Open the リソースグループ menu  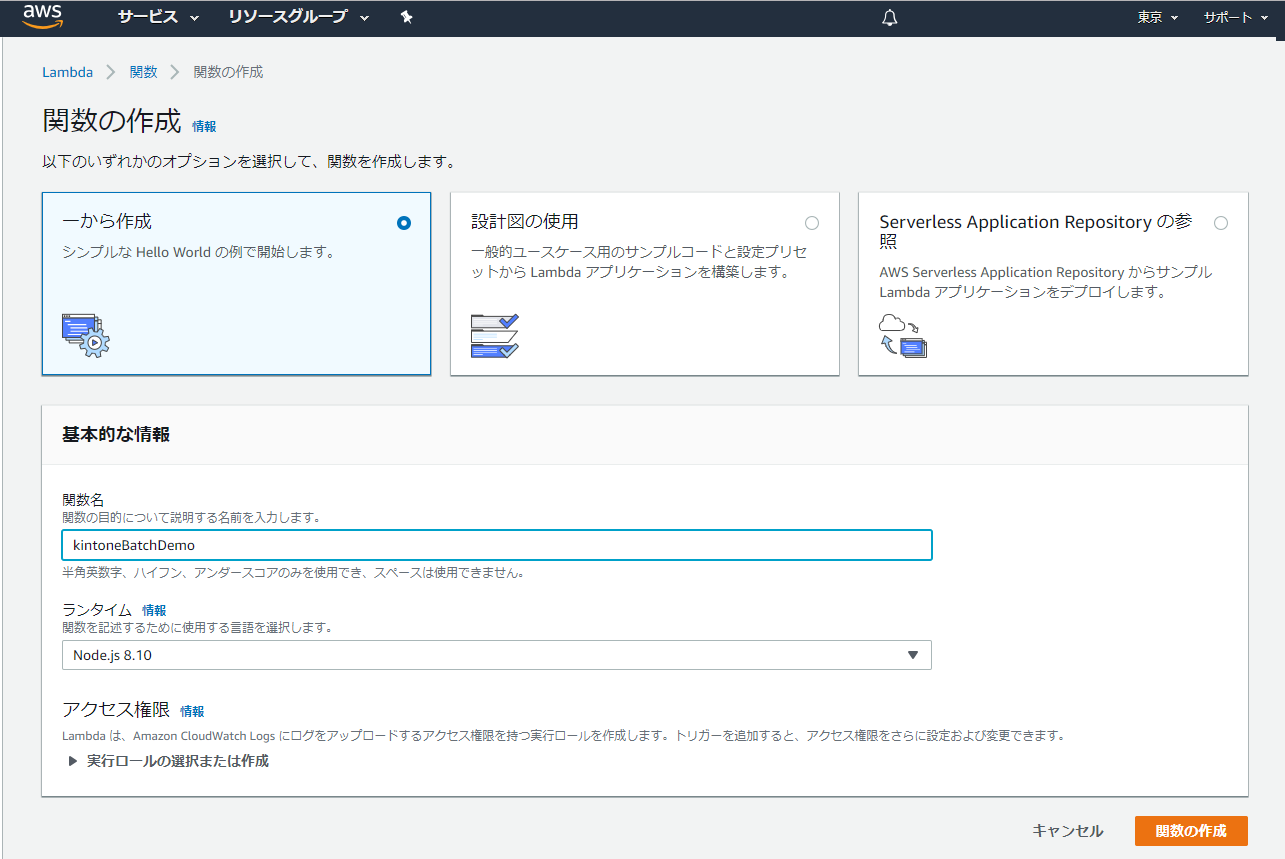298,17
